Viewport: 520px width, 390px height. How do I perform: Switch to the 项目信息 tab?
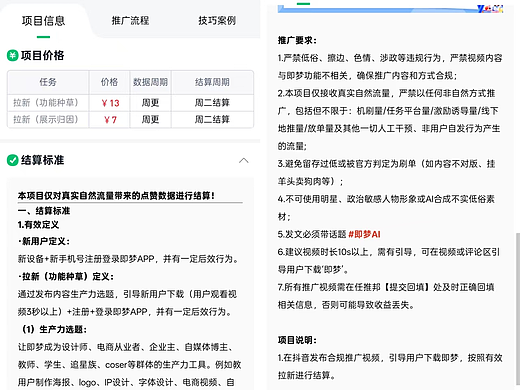coord(43,21)
